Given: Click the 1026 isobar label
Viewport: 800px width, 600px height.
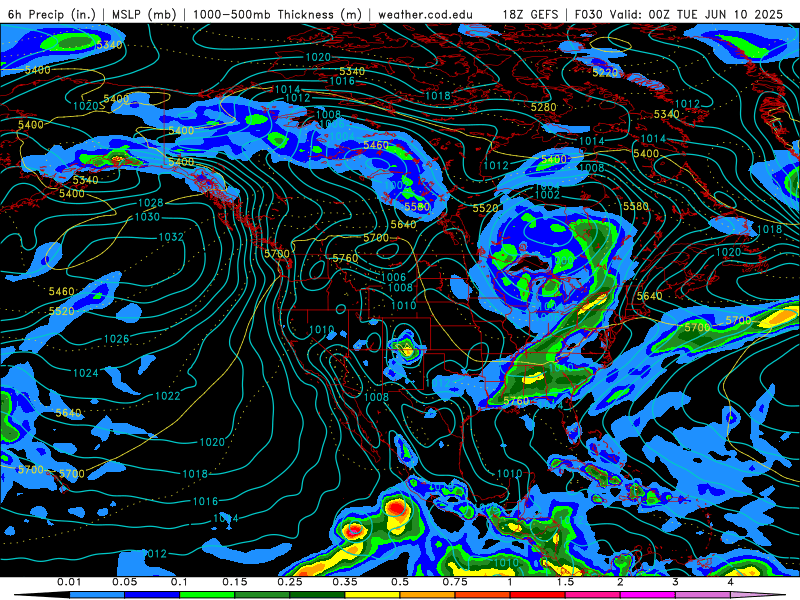Looking at the screenshot, I should pos(116,339).
